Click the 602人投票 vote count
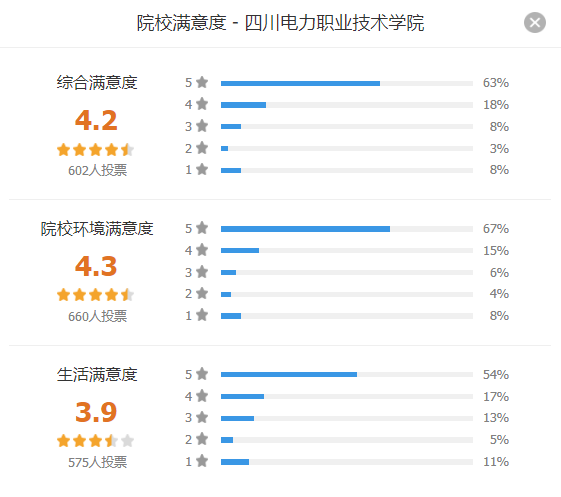This screenshot has height=497, width=561. (x=97, y=170)
